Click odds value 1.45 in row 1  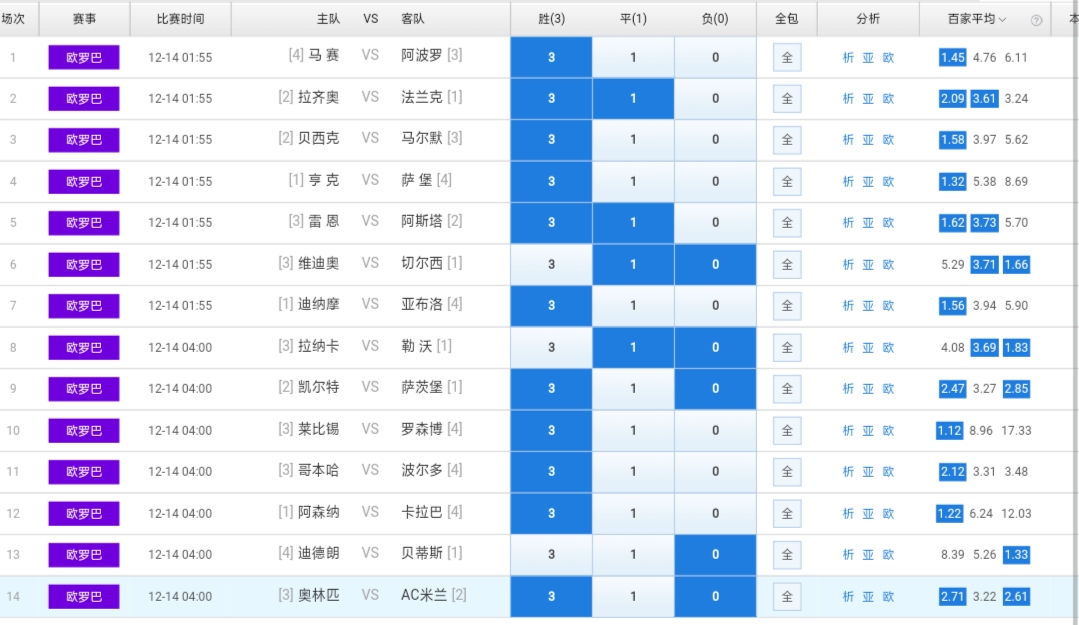(x=952, y=58)
